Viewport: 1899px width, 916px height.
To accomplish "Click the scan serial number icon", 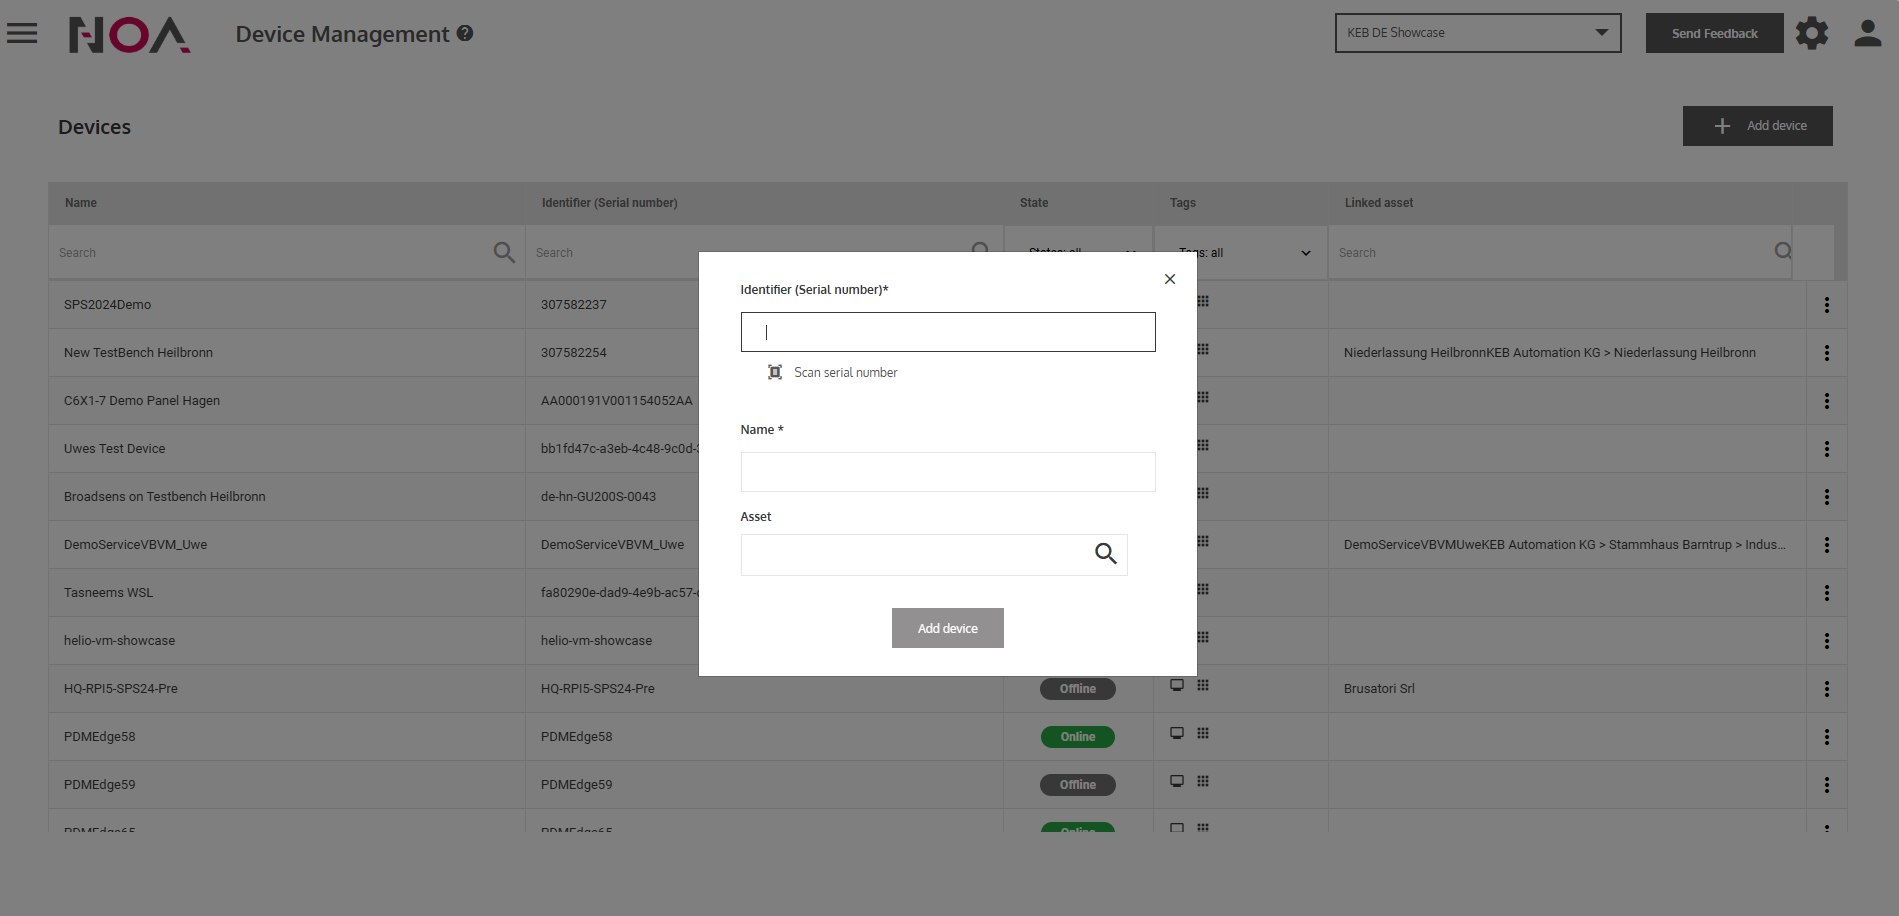I will (x=774, y=372).
